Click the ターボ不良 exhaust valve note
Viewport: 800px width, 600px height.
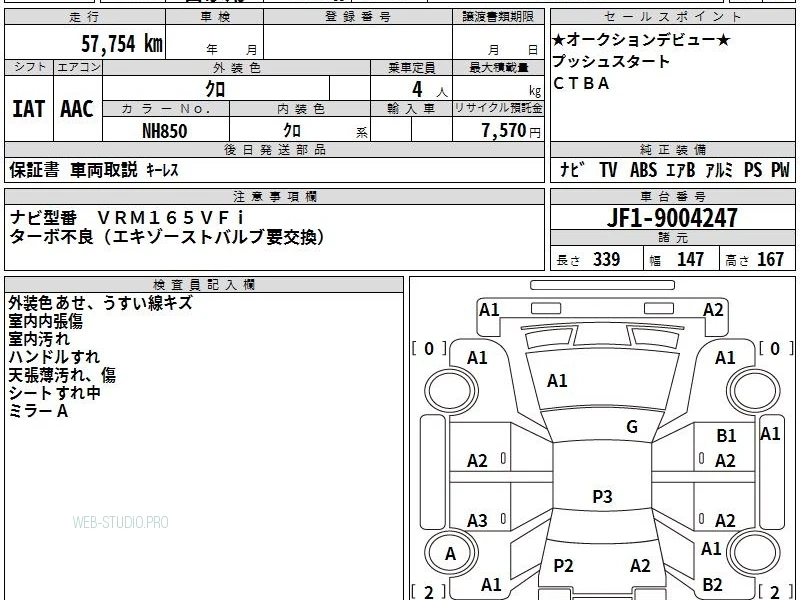(166, 237)
